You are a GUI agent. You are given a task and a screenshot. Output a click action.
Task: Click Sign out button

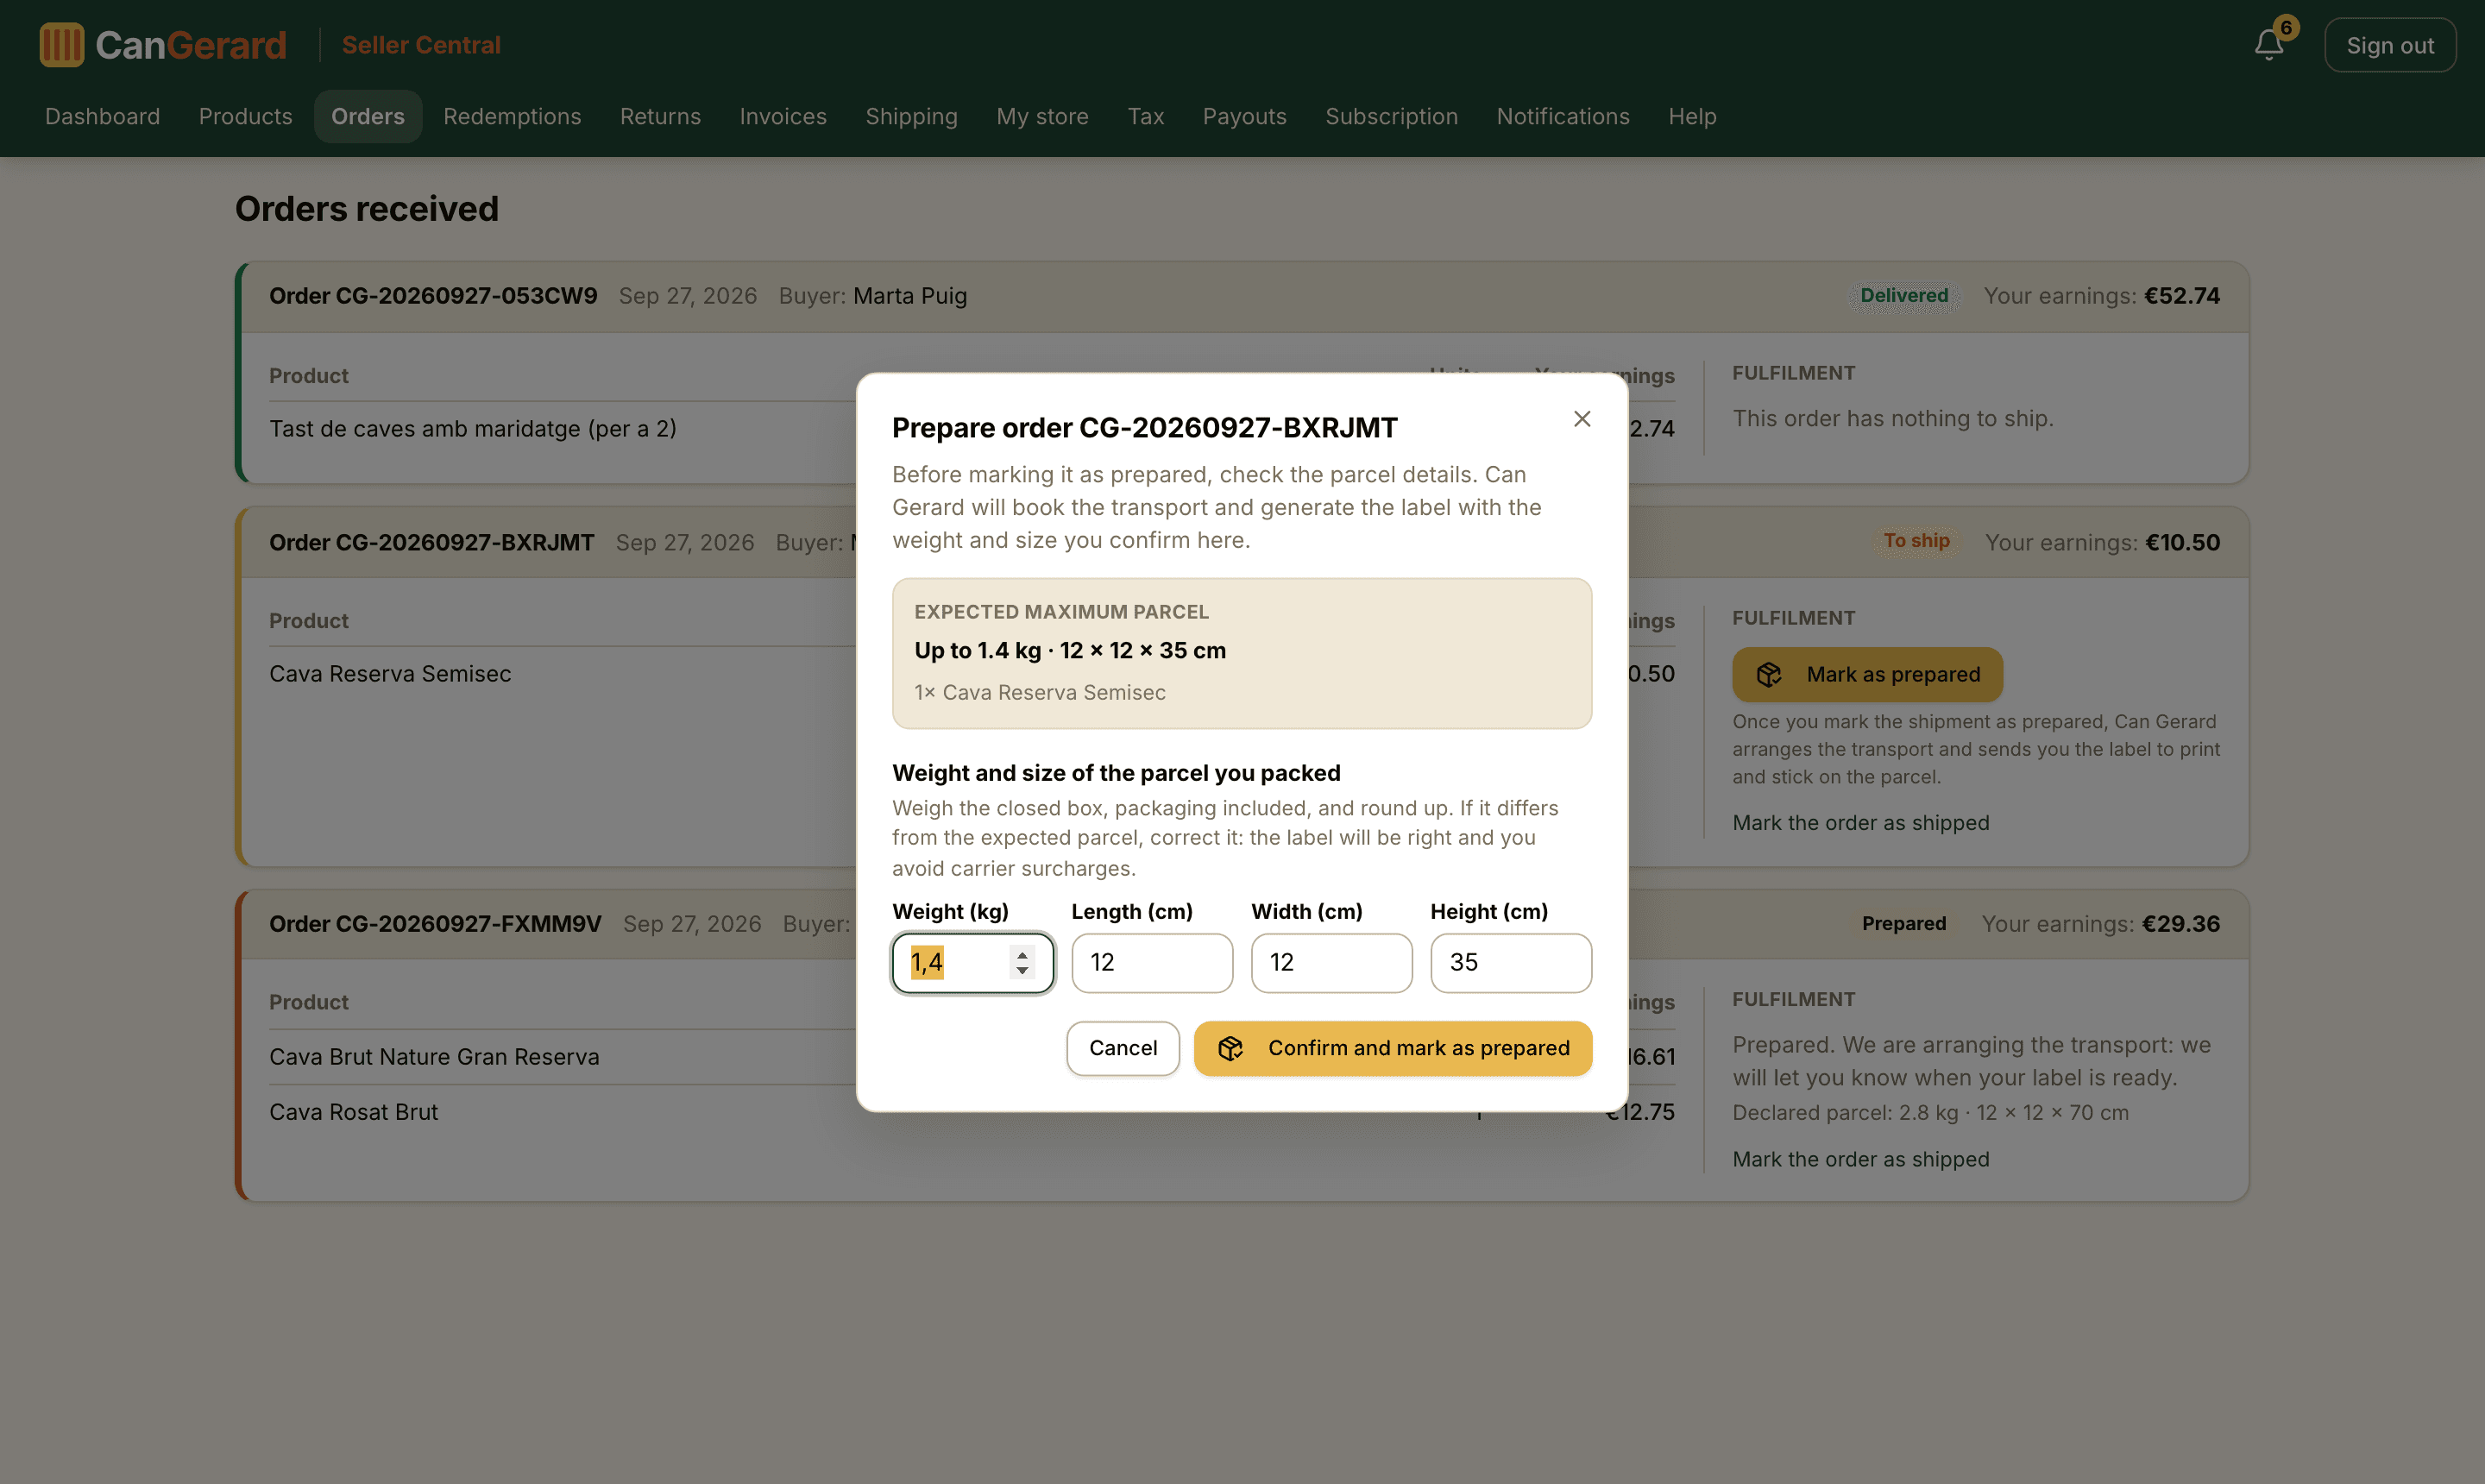pos(2390,45)
